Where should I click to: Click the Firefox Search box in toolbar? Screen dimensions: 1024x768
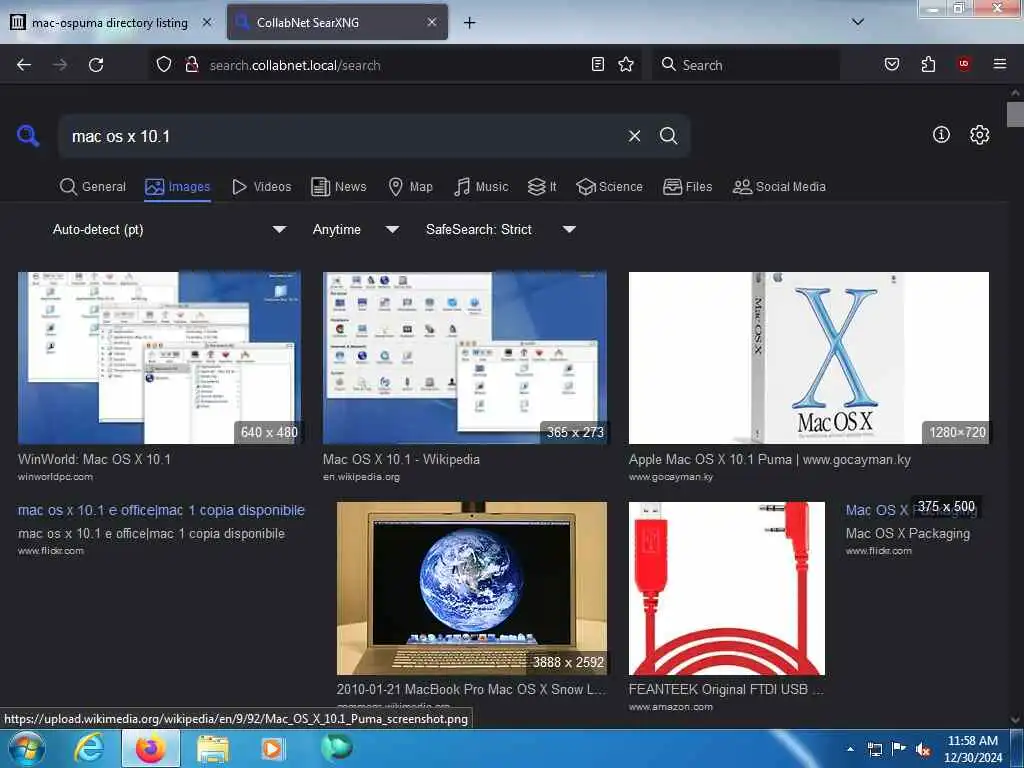[x=746, y=65]
